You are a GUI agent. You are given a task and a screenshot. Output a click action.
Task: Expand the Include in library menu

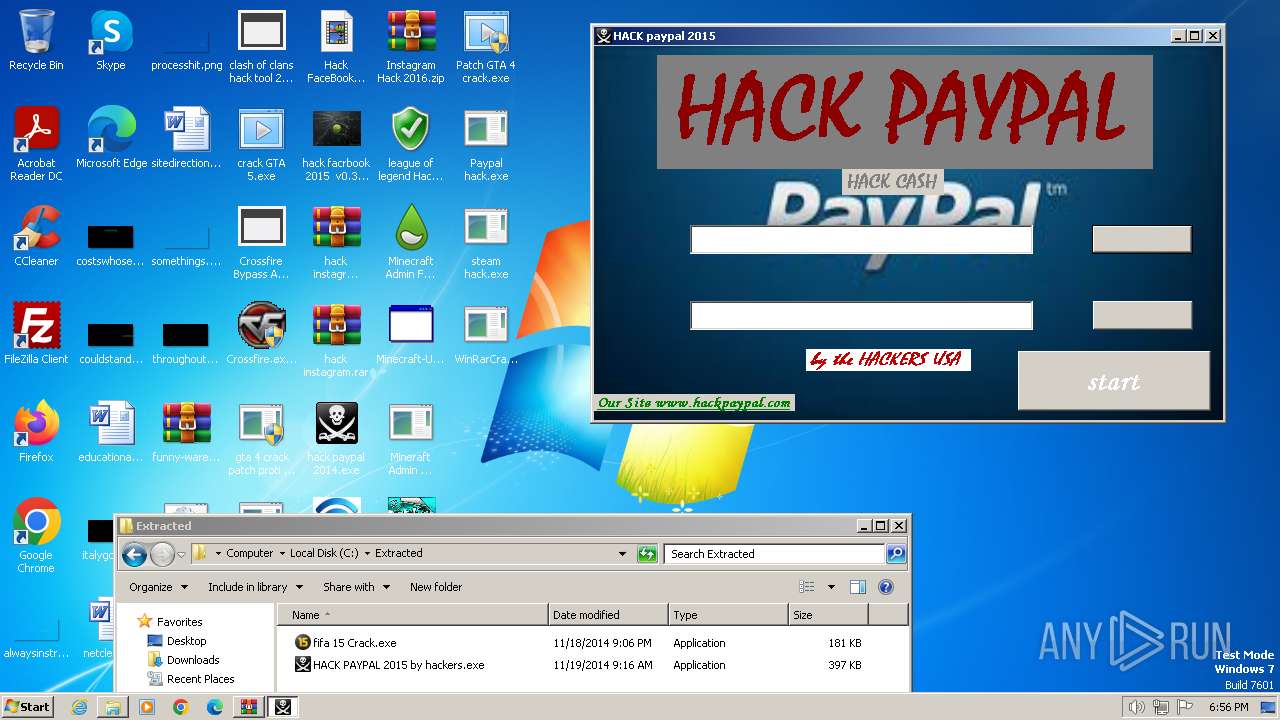[x=254, y=587]
